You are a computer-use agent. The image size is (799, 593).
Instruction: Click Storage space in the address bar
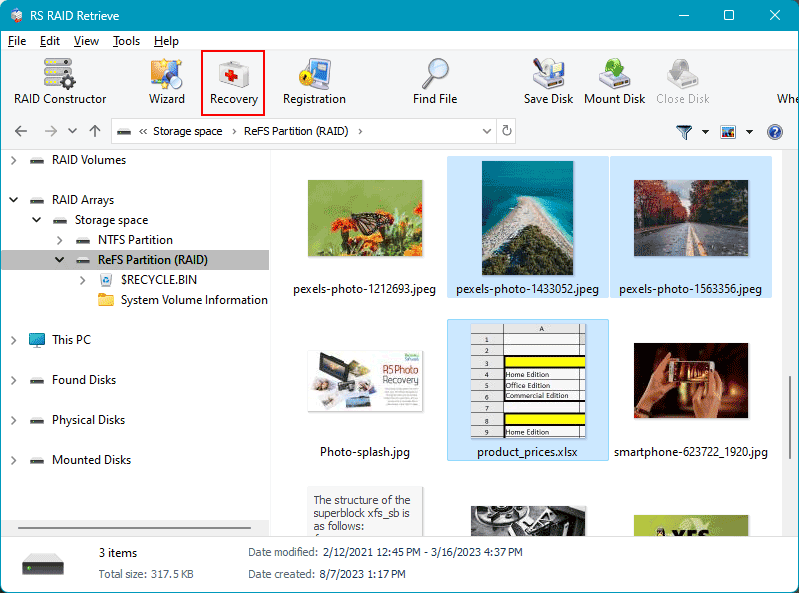(188, 131)
